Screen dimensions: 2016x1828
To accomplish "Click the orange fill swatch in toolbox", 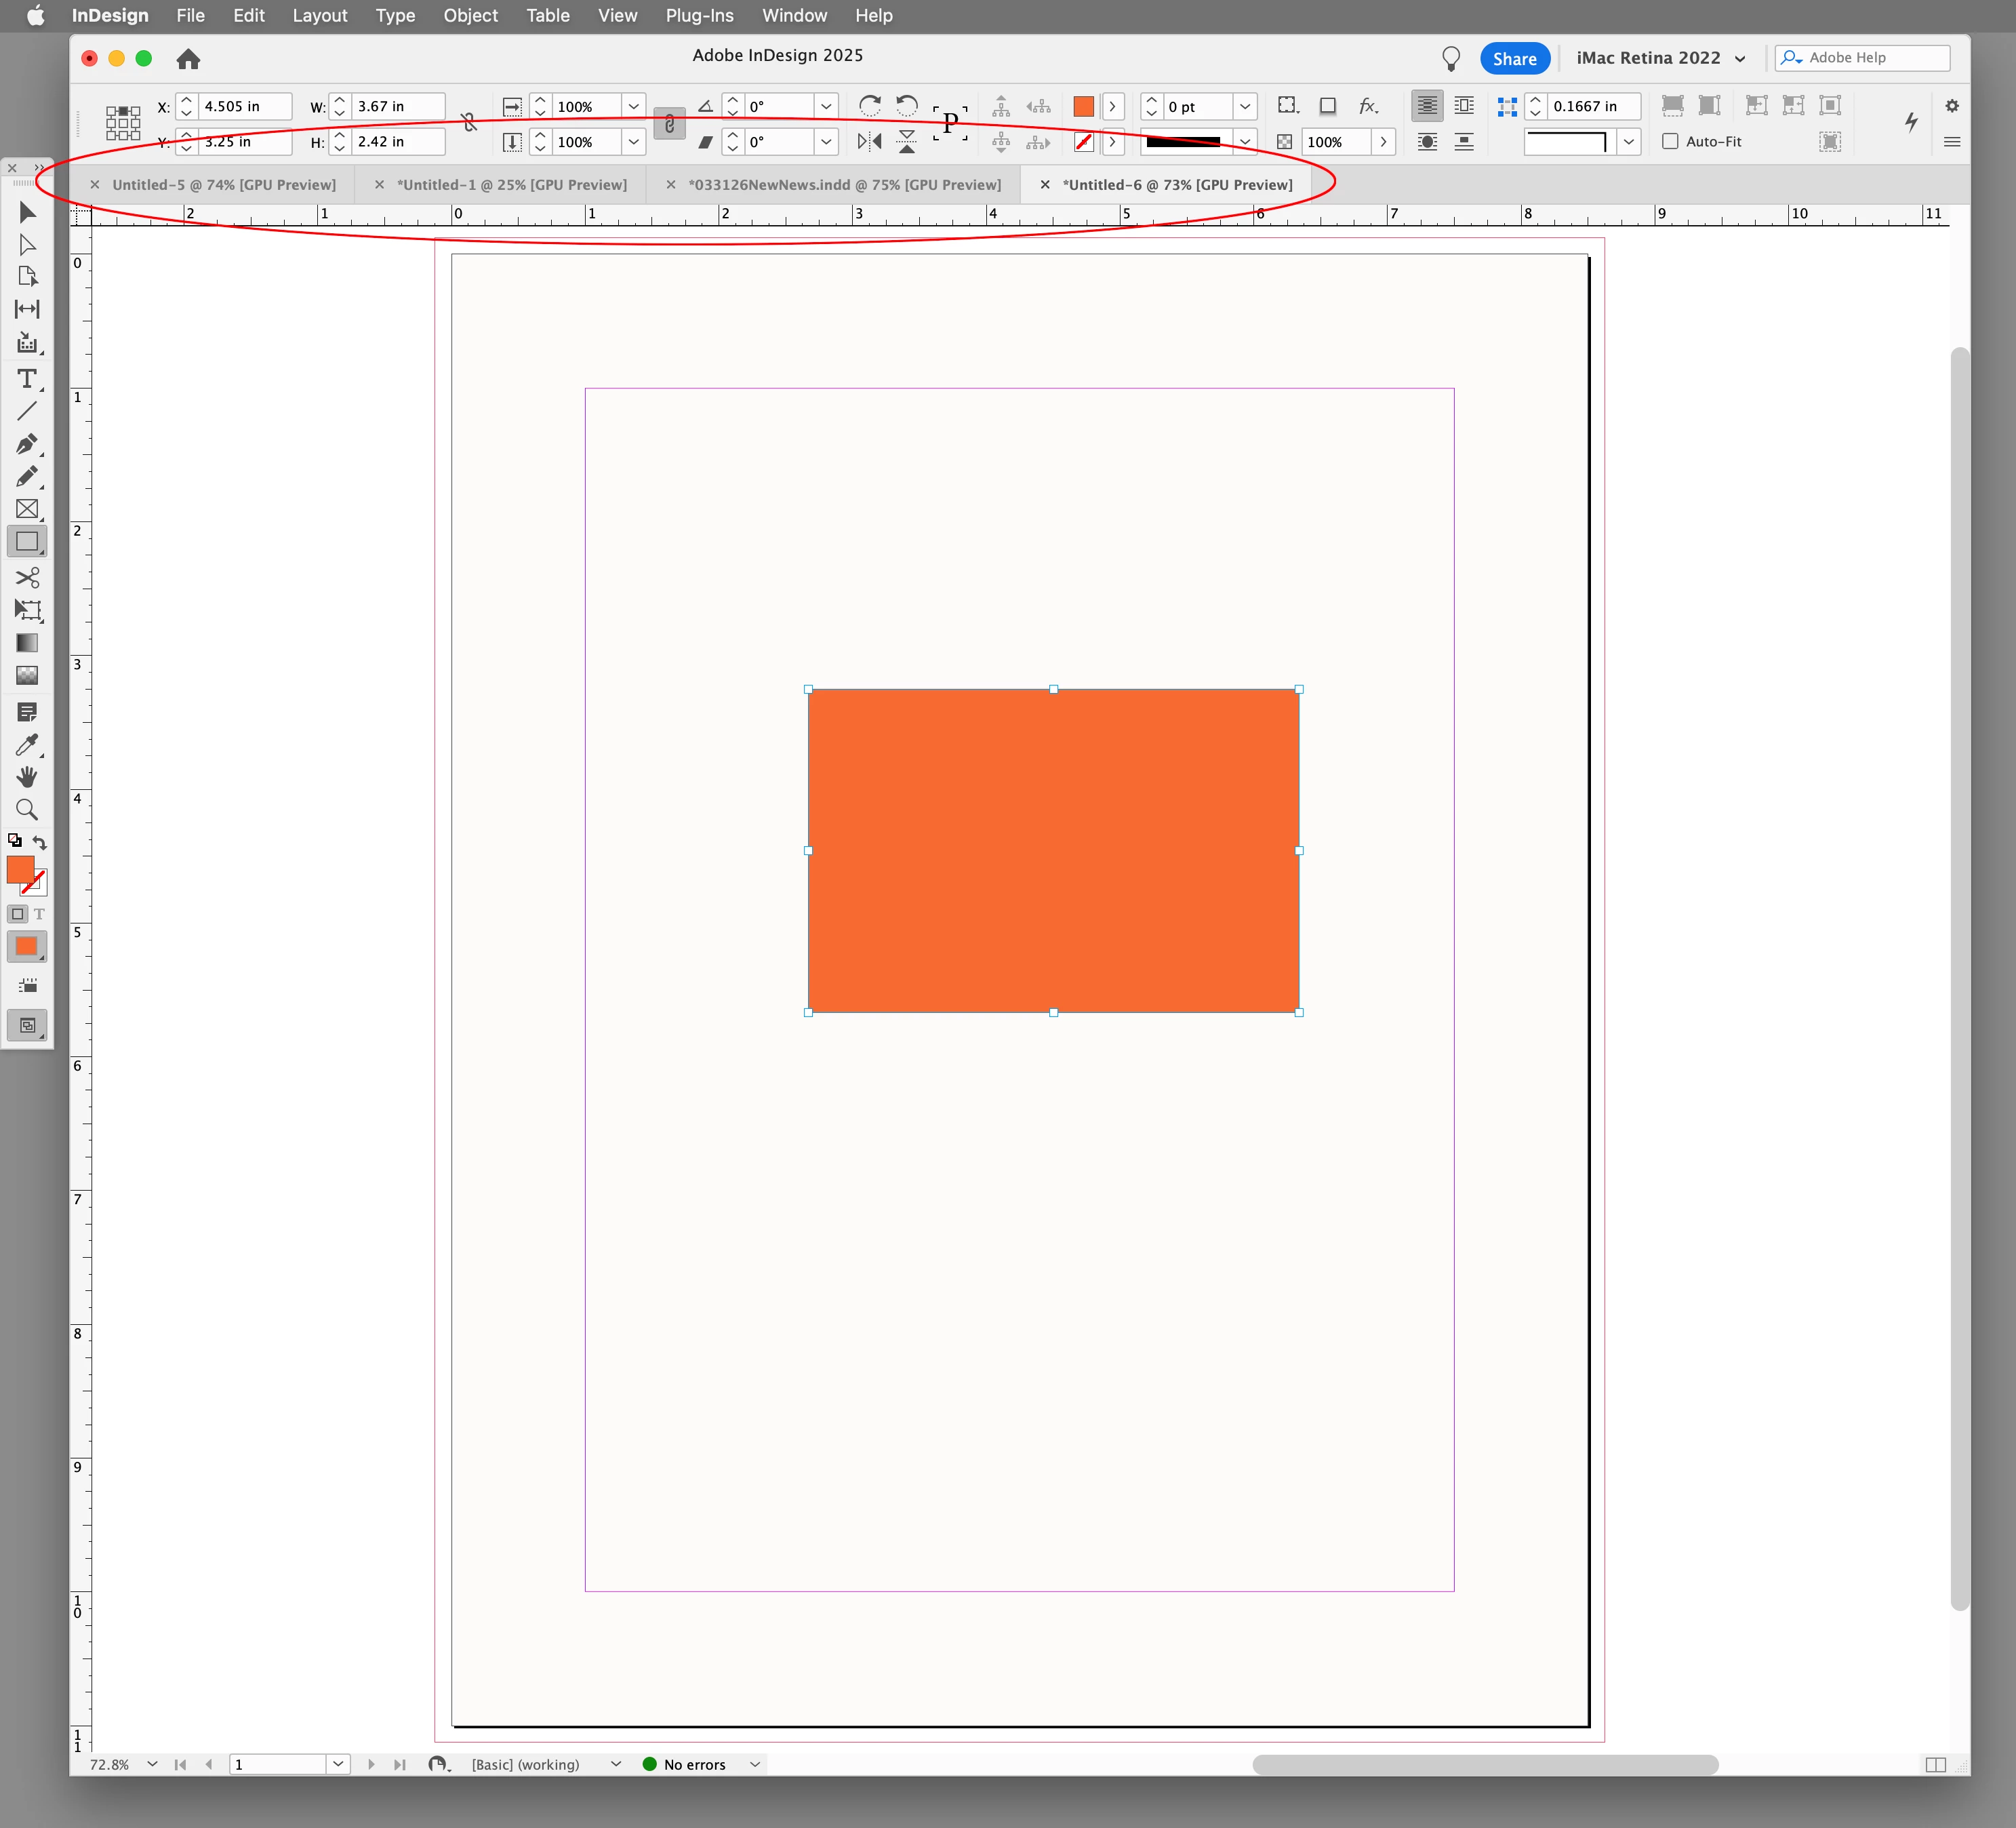I will [20, 869].
